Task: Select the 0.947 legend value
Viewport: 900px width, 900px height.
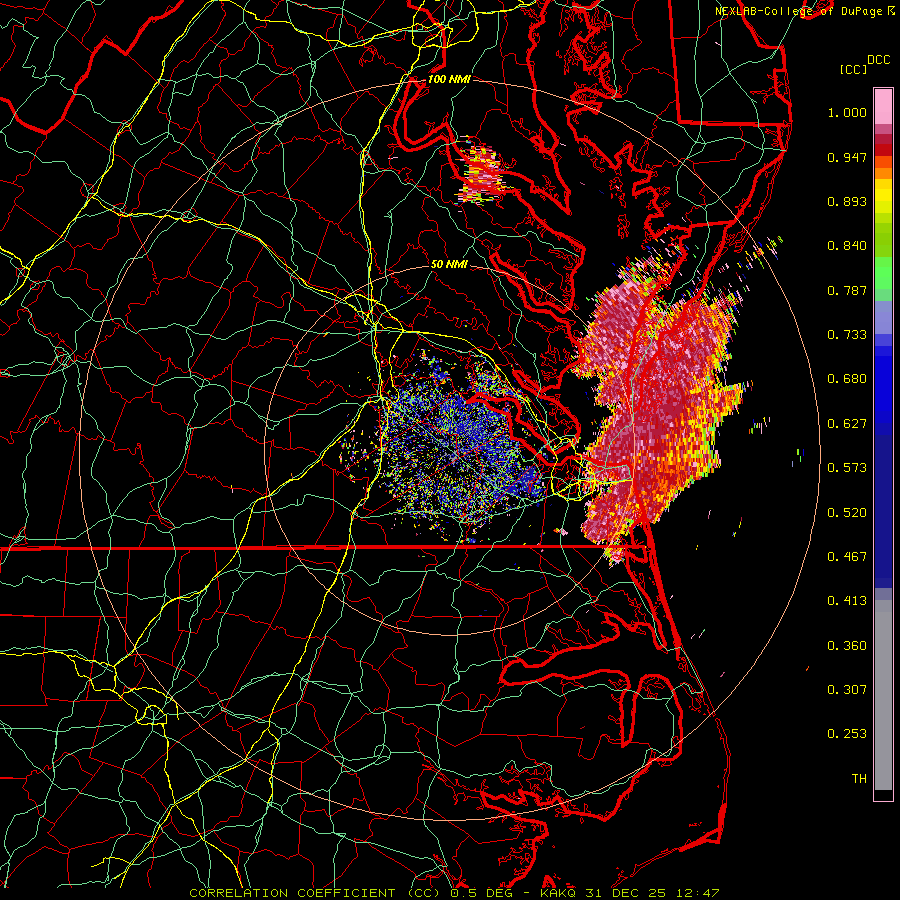Action: tap(847, 157)
